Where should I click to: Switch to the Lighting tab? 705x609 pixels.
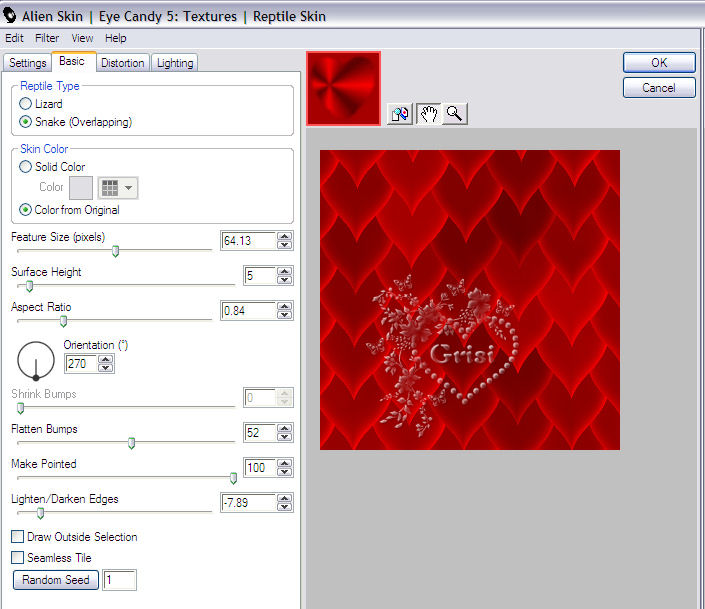pyautogui.click(x=175, y=63)
